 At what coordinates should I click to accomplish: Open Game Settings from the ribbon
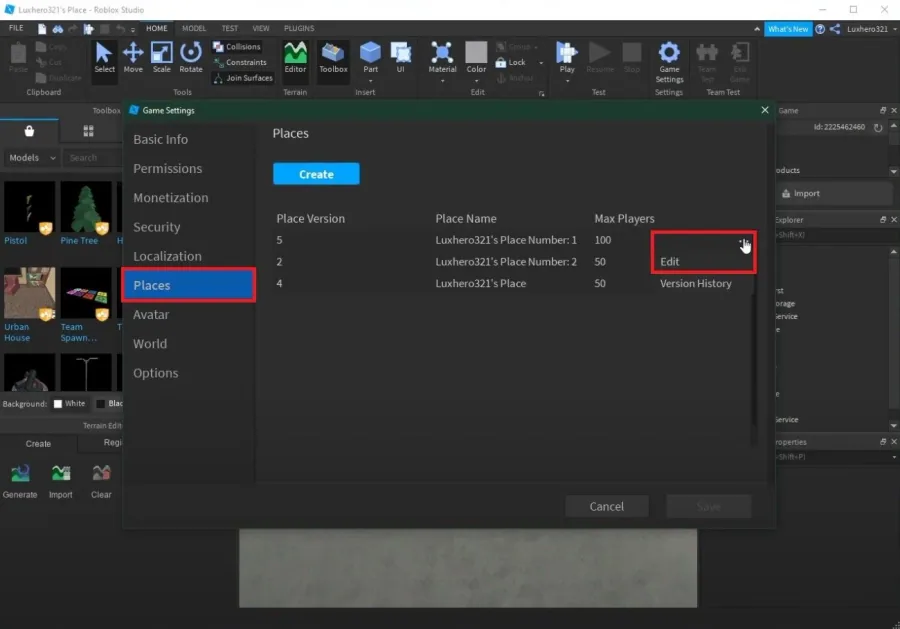pyautogui.click(x=669, y=62)
